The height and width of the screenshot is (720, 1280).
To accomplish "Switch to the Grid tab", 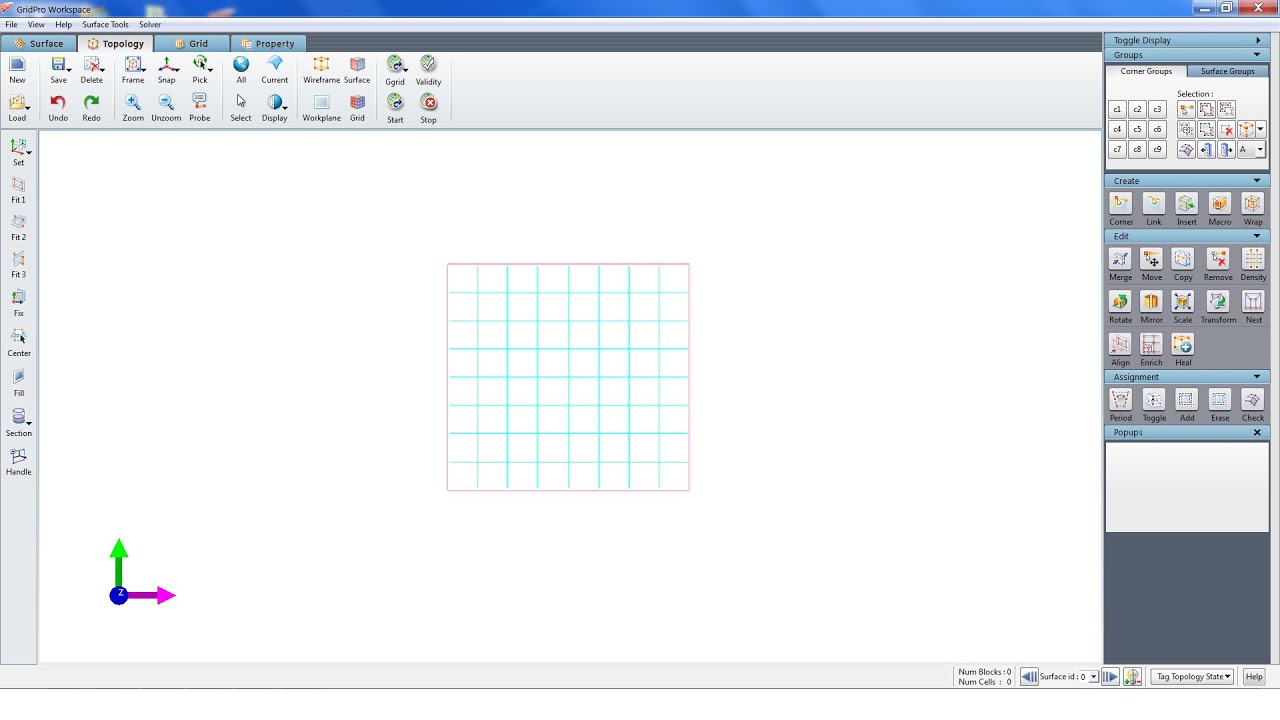I will point(191,44).
